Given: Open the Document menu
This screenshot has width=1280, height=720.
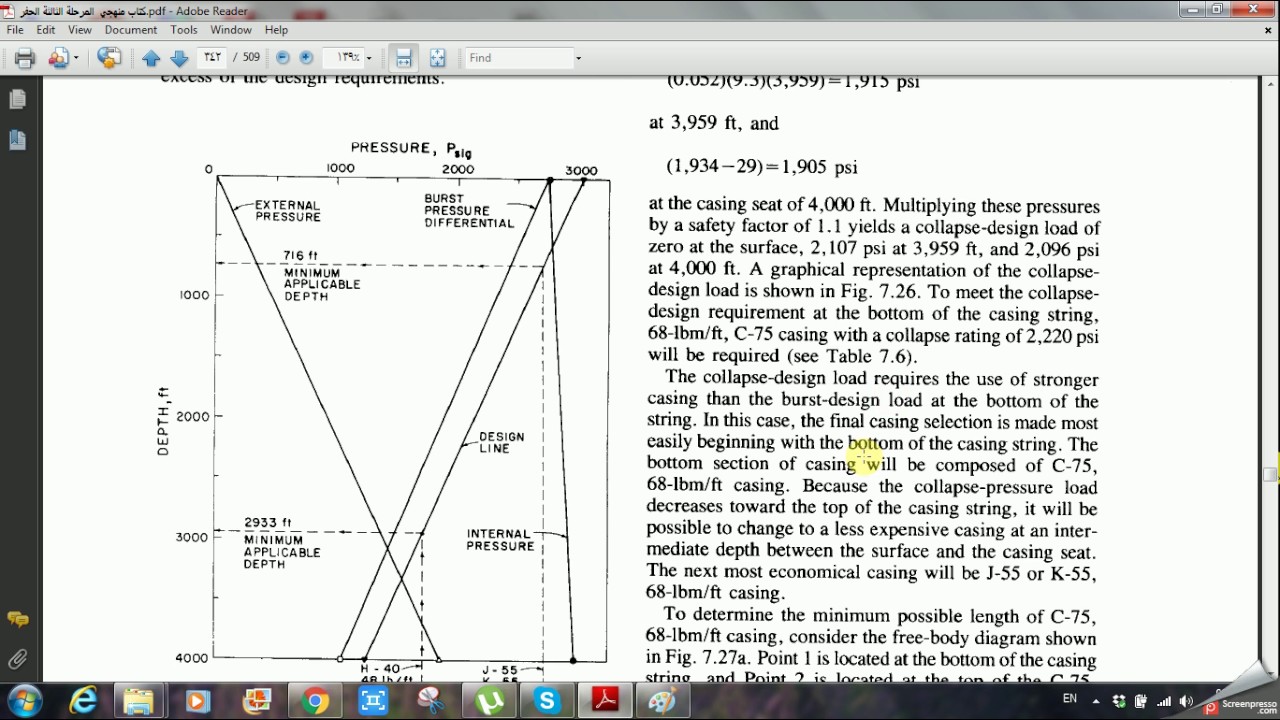Looking at the screenshot, I should point(131,30).
